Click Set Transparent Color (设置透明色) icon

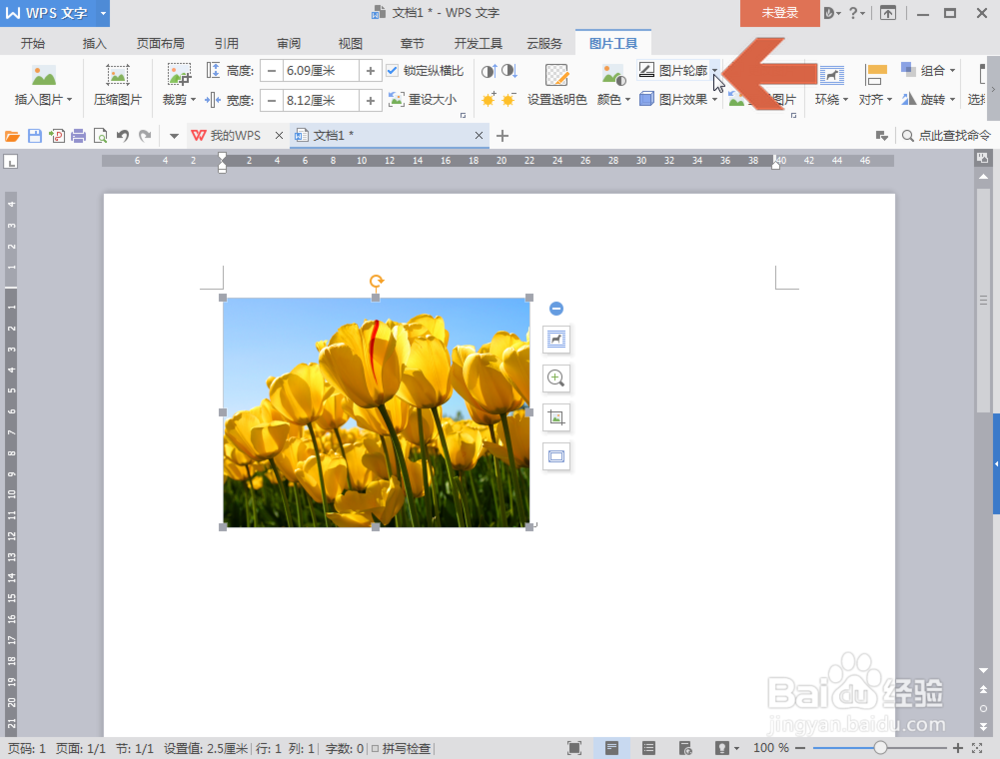coord(556,75)
